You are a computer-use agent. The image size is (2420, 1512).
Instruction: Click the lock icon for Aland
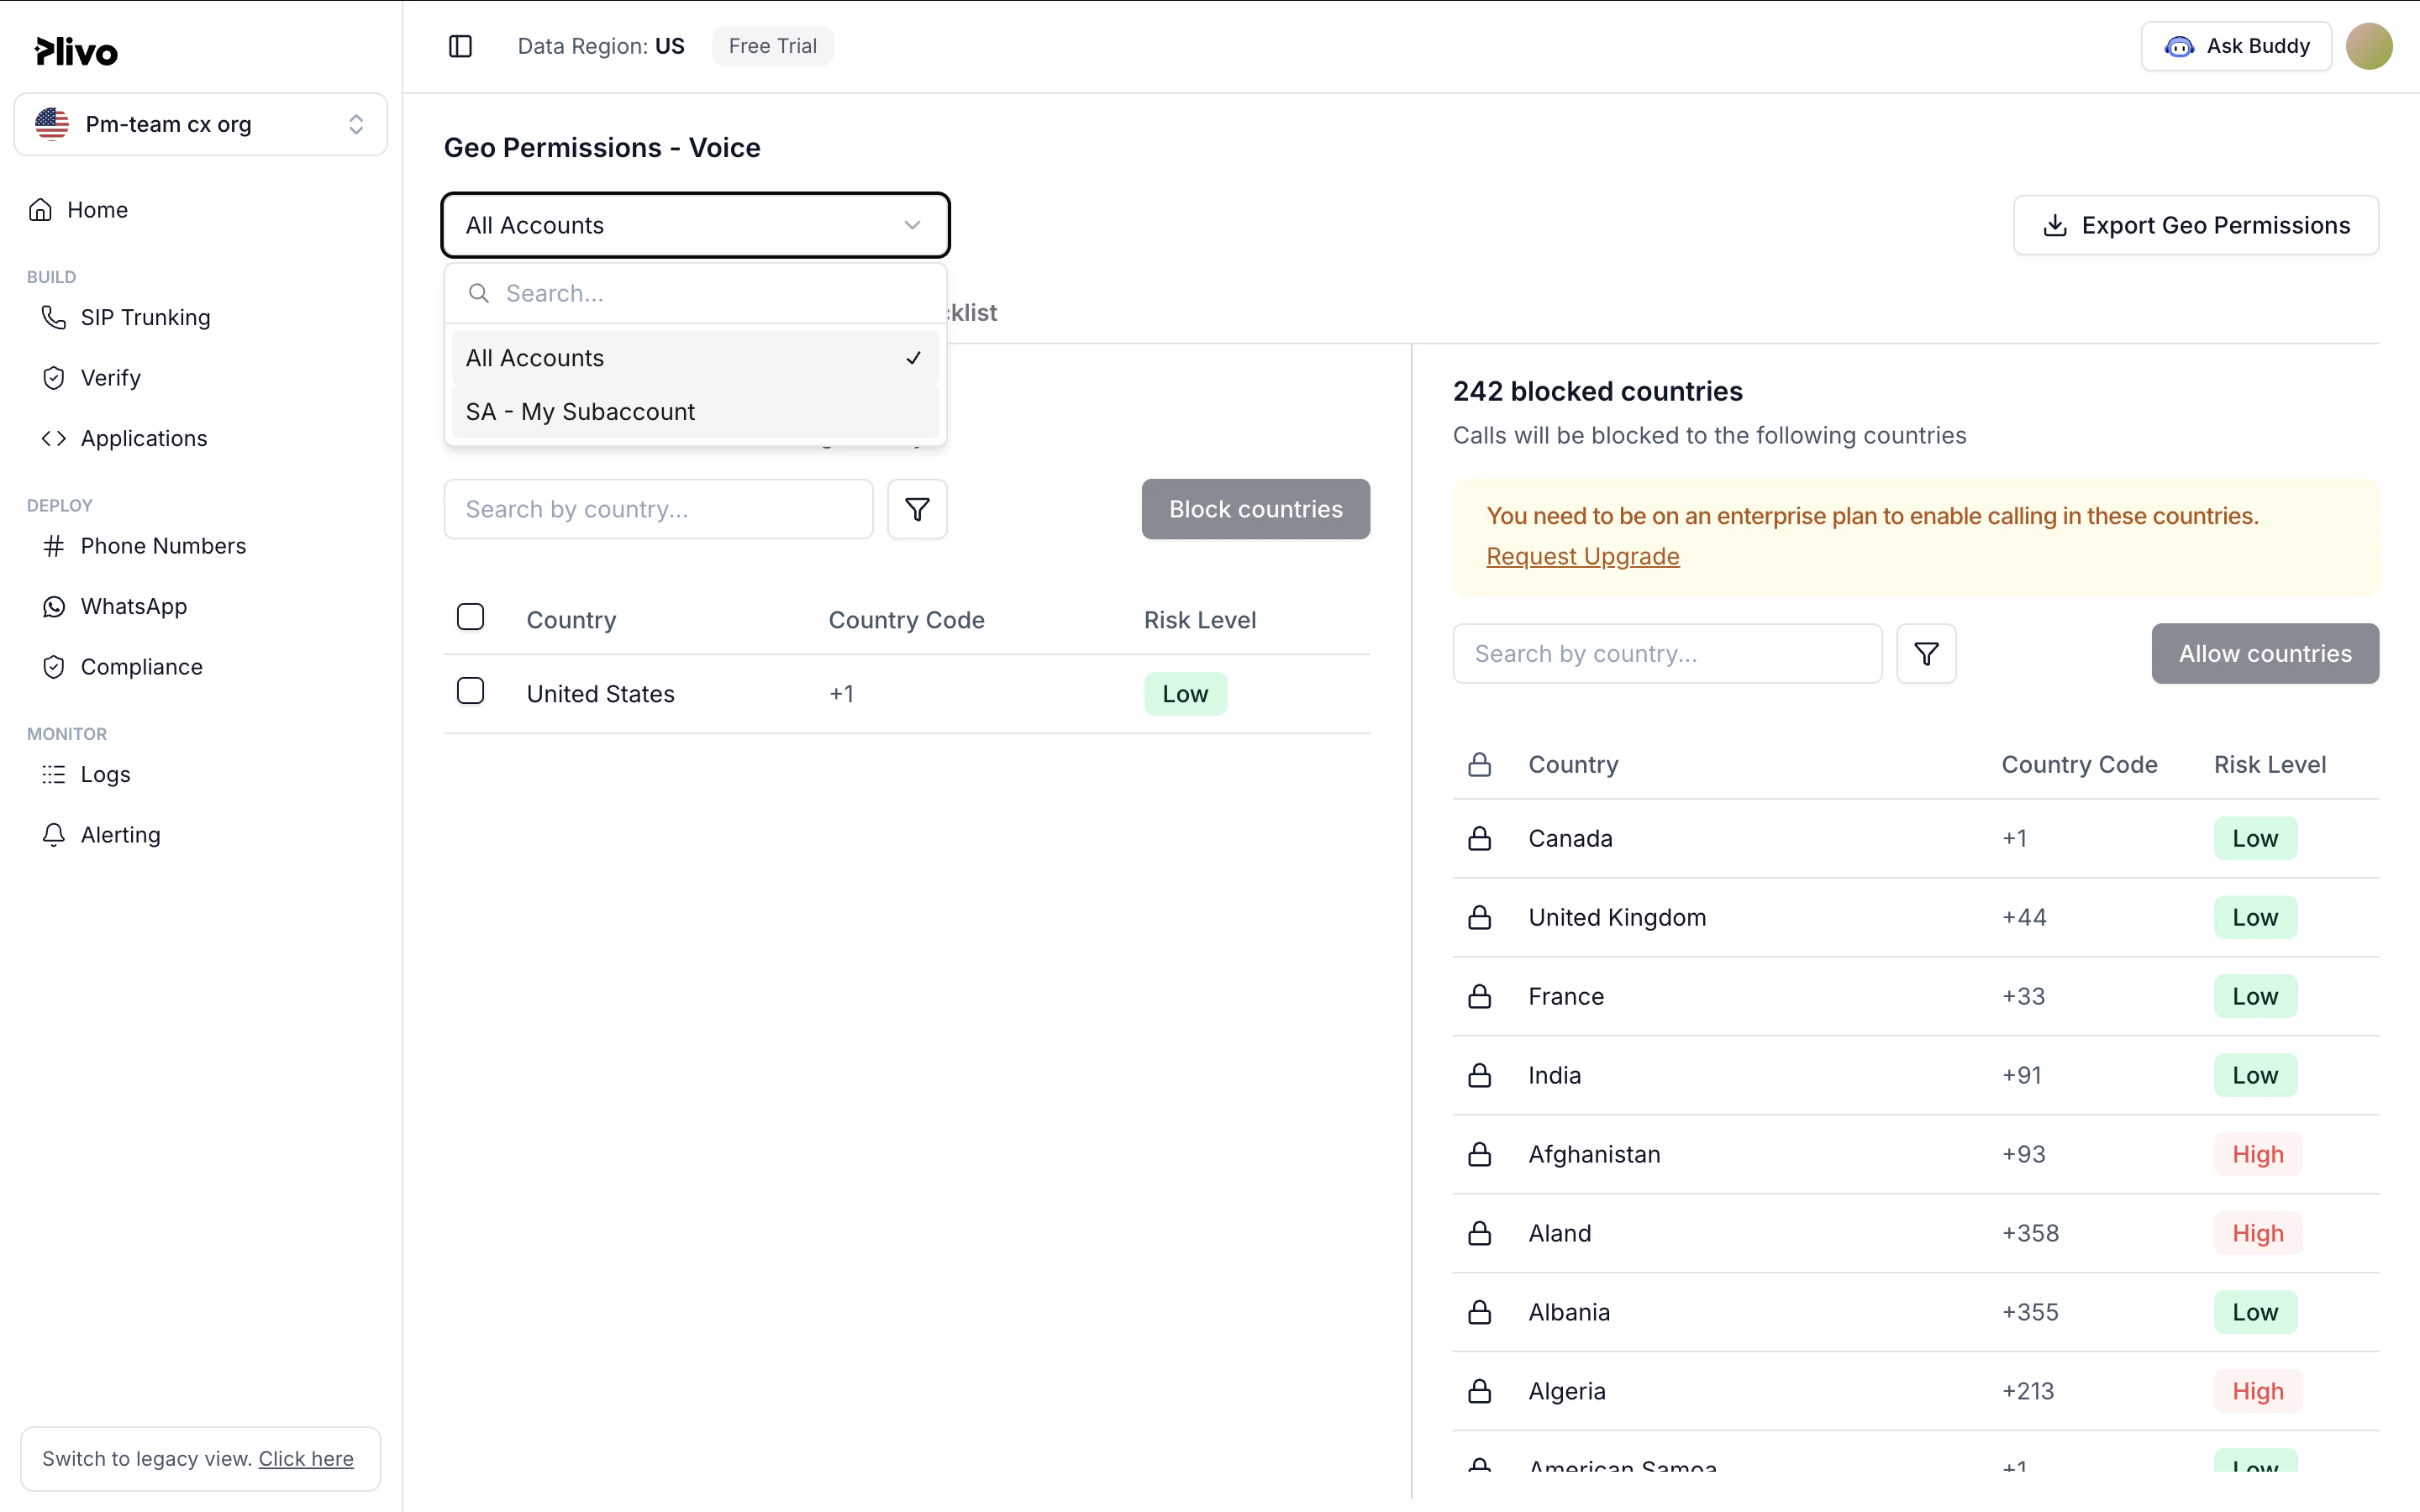pyautogui.click(x=1480, y=1233)
